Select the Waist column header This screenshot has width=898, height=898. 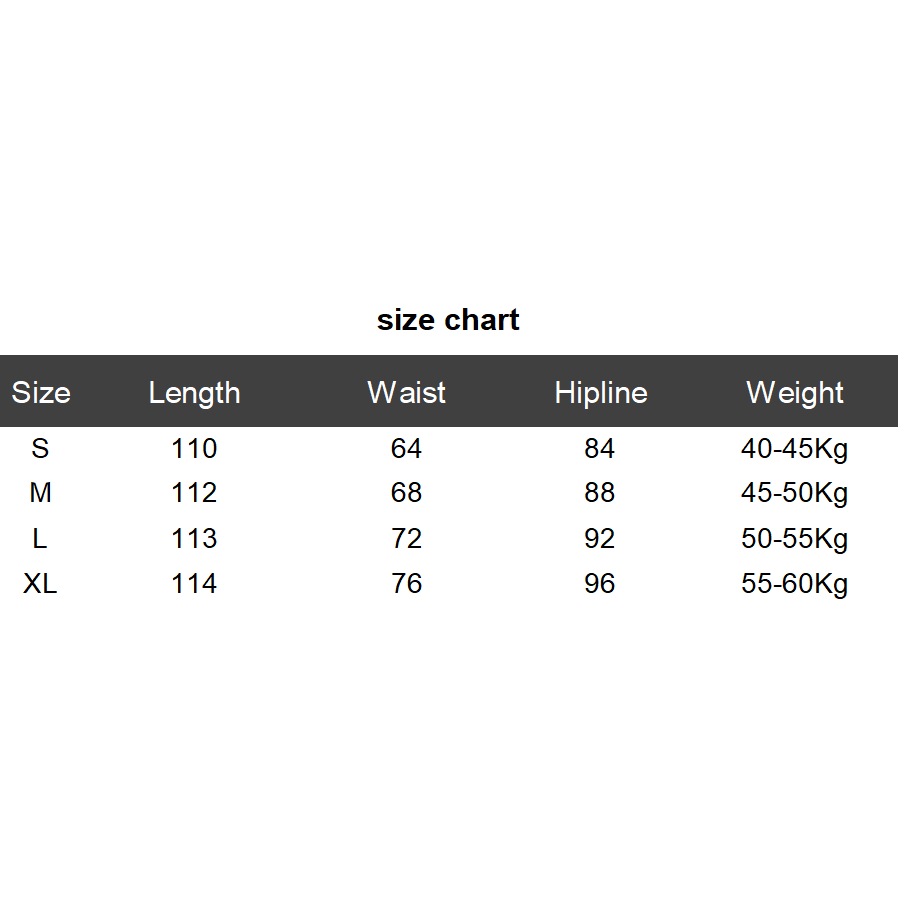click(406, 392)
